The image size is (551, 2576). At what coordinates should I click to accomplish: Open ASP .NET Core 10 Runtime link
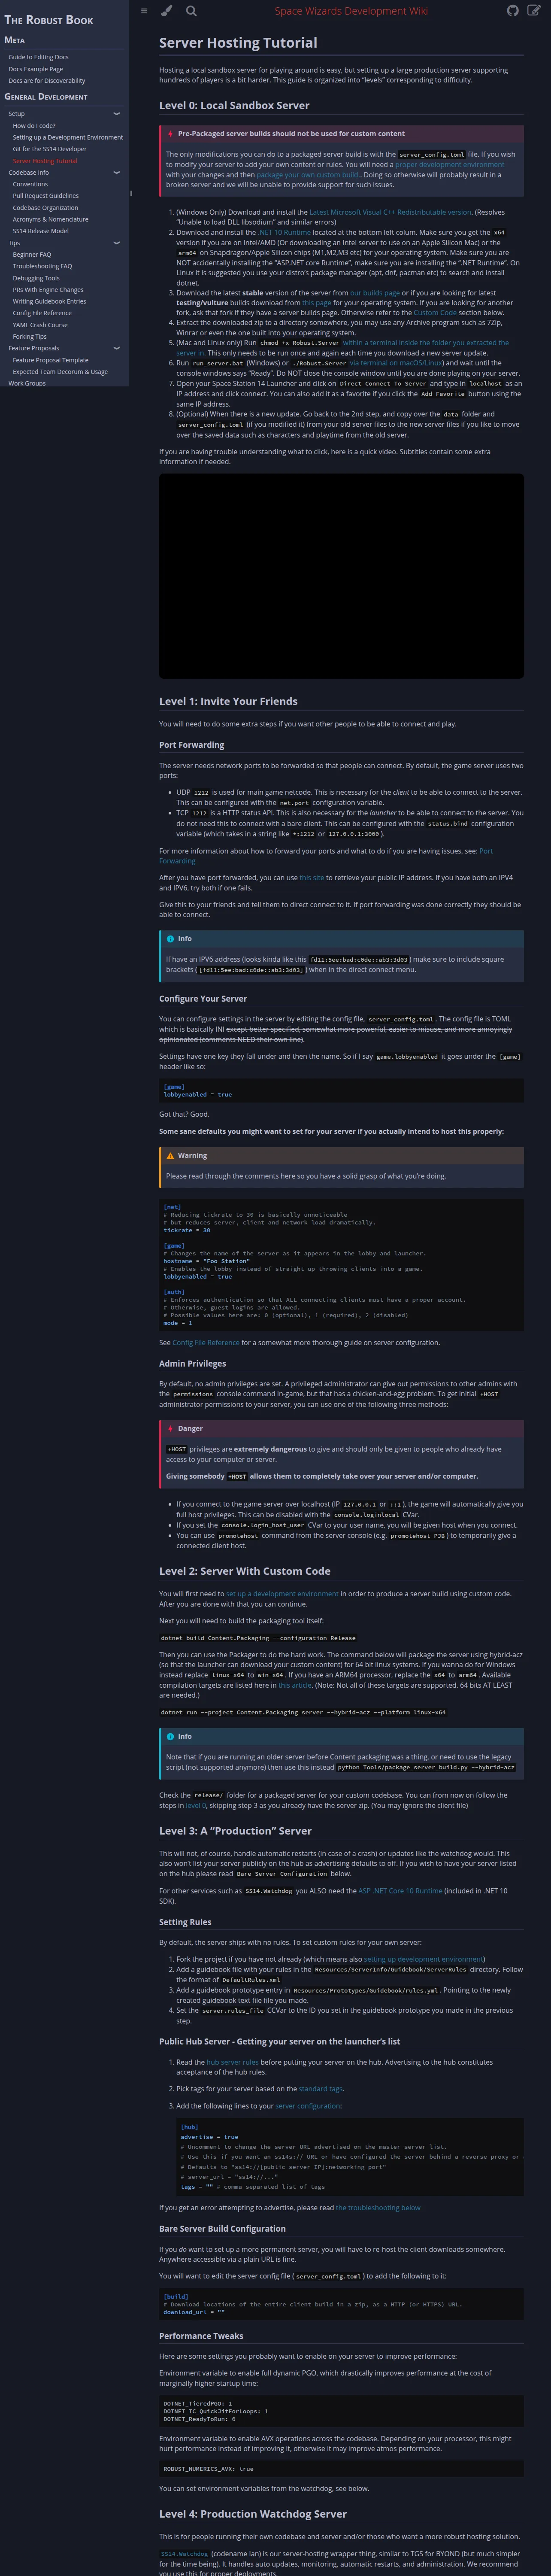coord(400,1891)
